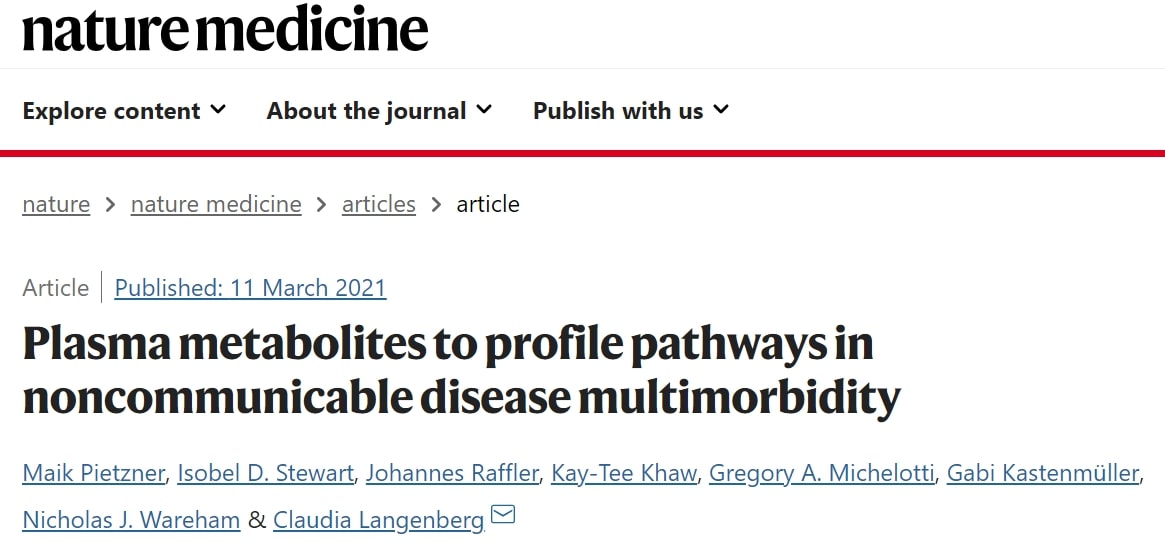Select author Isobel D. Stewart
The image size is (1165, 552).
coord(265,473)
